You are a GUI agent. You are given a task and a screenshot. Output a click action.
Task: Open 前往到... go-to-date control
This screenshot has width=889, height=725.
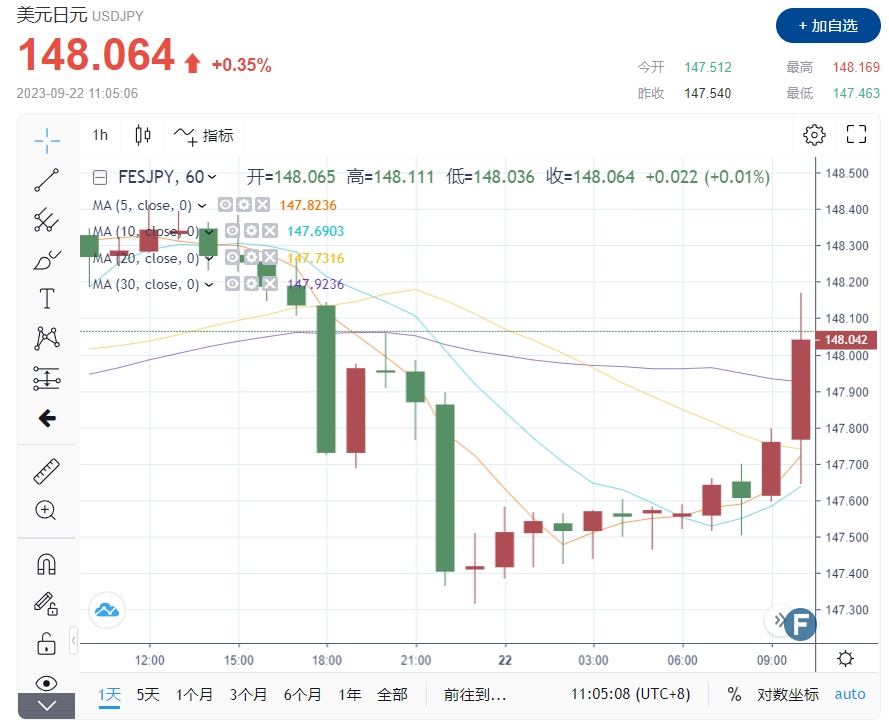[x=470, y=693]
